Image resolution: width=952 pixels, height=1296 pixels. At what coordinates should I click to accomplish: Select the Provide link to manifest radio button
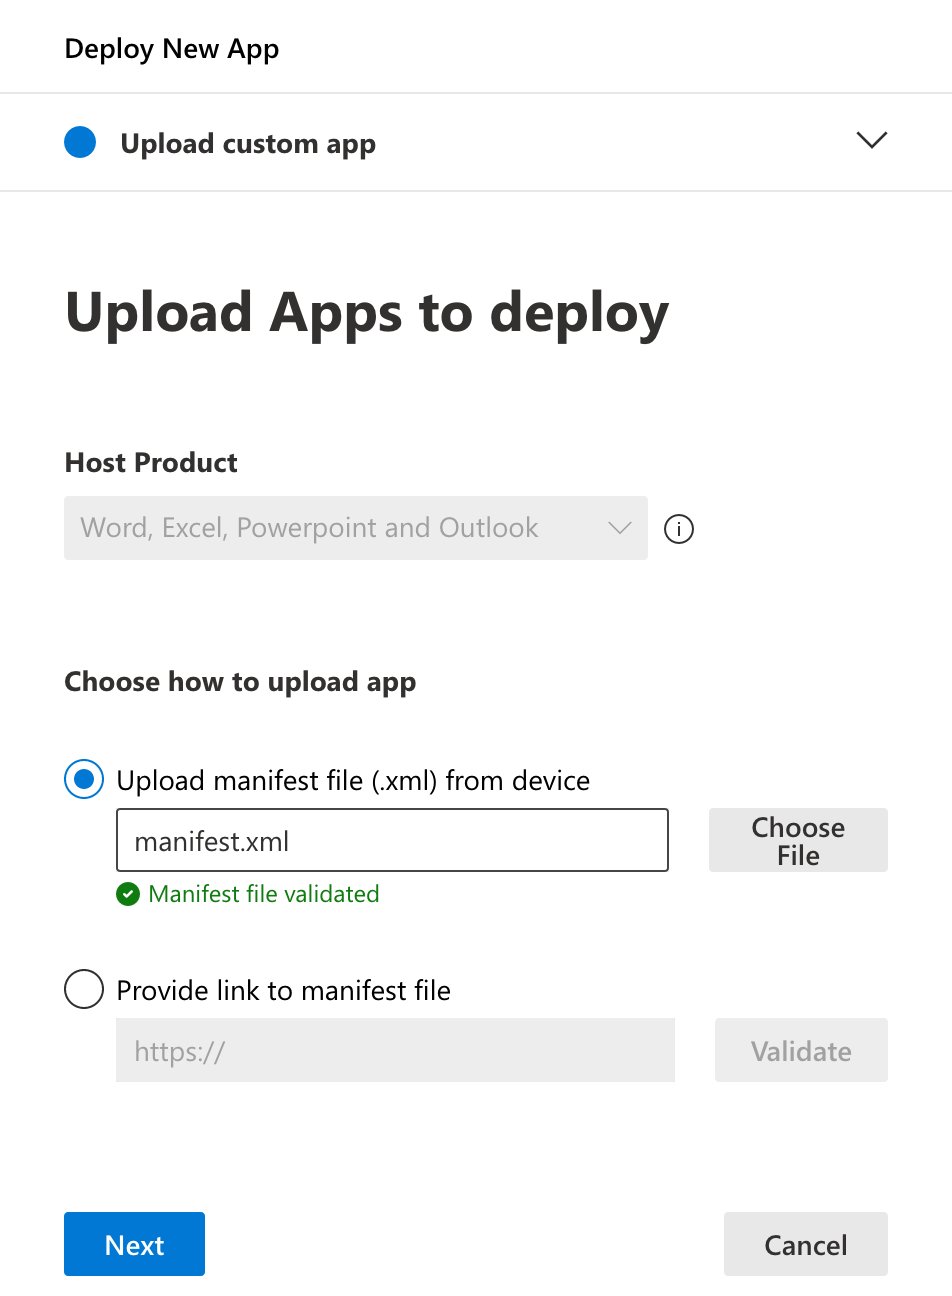(84, 989)
